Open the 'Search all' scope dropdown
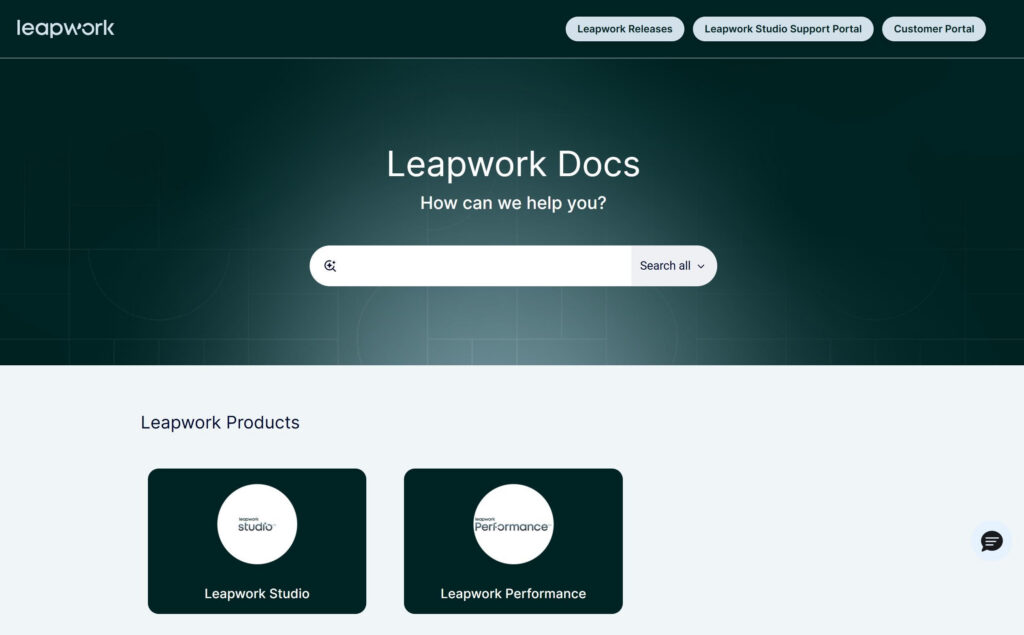 [x=665, y=266]
